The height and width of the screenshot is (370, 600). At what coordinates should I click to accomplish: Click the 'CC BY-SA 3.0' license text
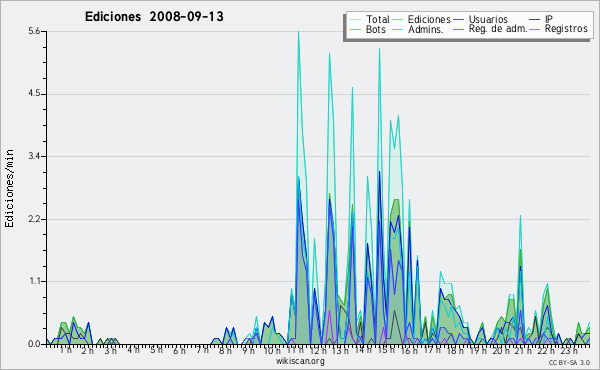click(569, 362)
